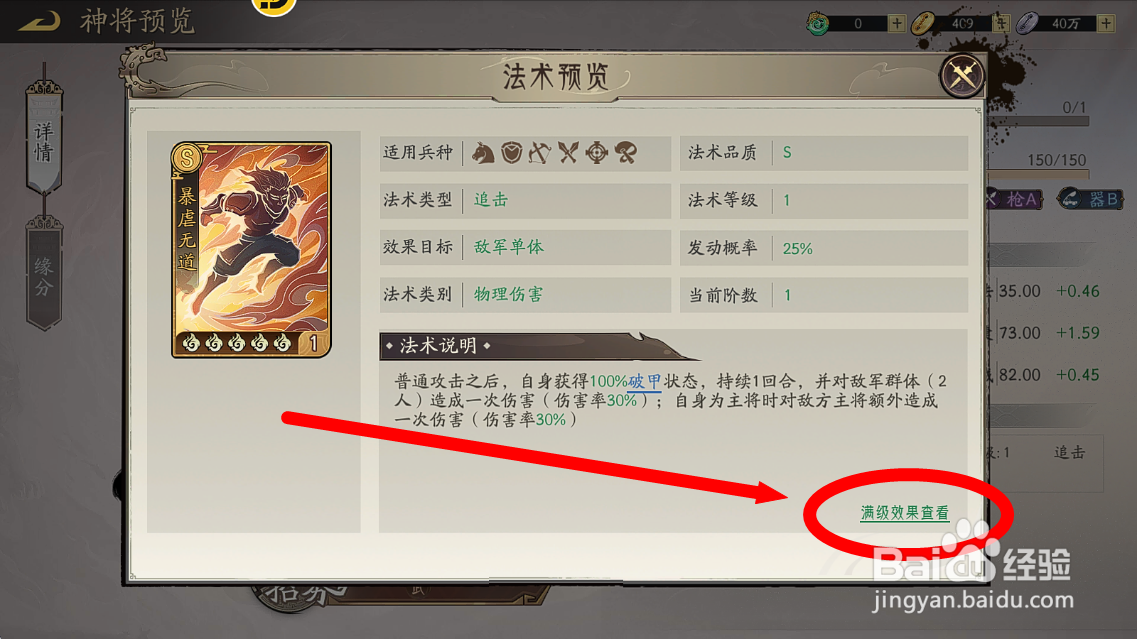1137x639 pixels.
Task: Click the 破甲 keyword link in description
Action: 645,382
